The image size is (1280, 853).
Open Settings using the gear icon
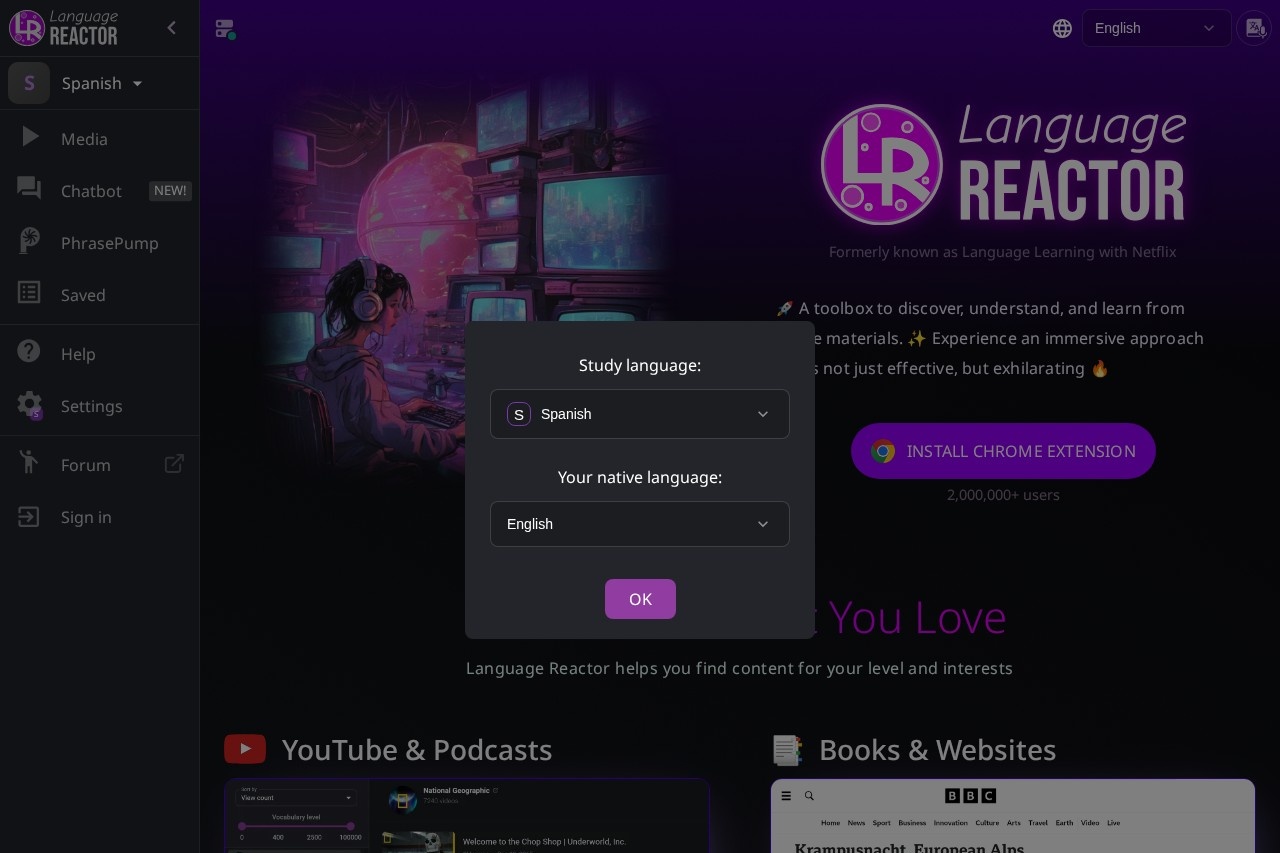tap(29, 406)
